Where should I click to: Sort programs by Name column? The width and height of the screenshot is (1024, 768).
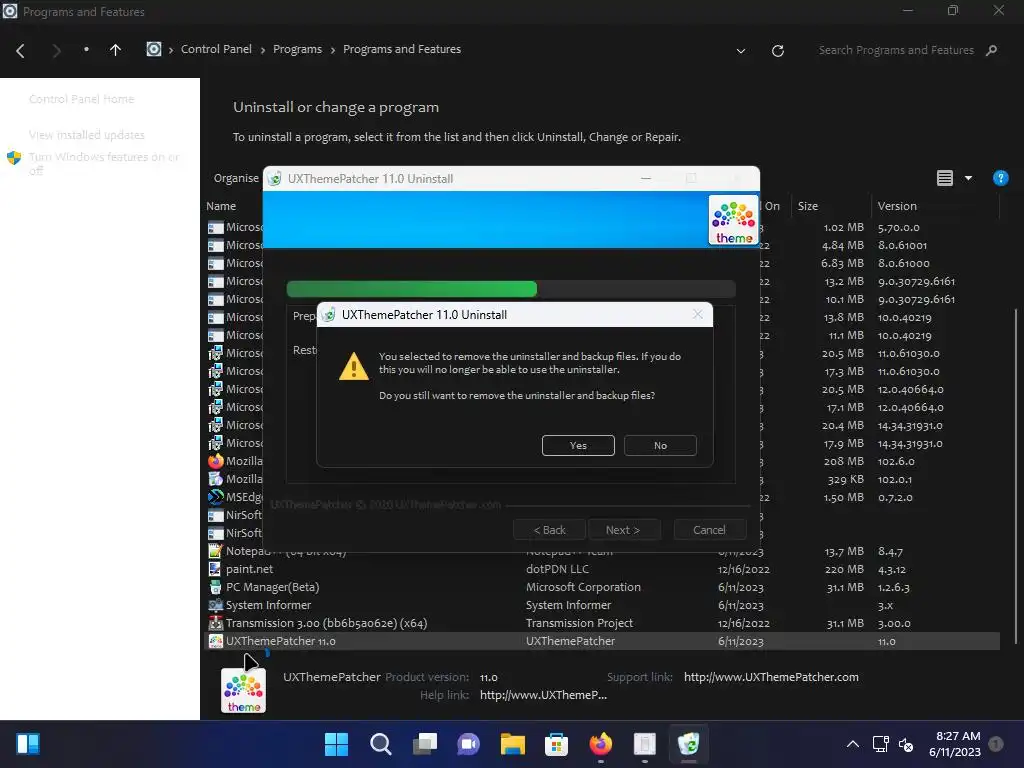pyautogui.click(x=221, y=206)
